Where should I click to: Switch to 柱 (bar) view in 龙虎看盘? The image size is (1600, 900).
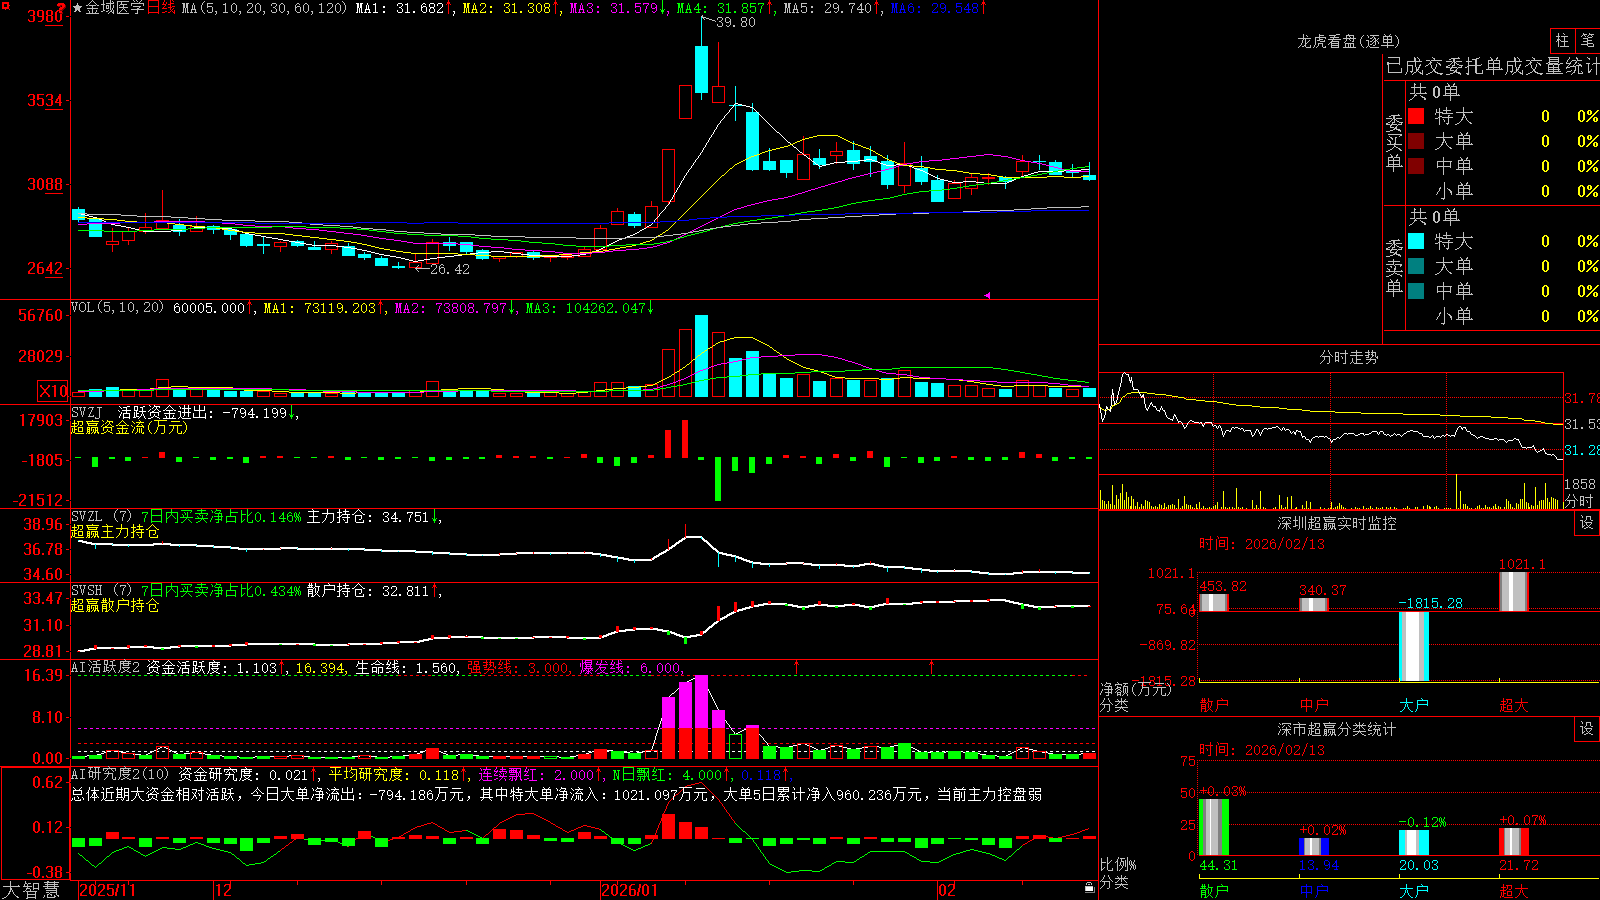click(x=1562, y=40)
